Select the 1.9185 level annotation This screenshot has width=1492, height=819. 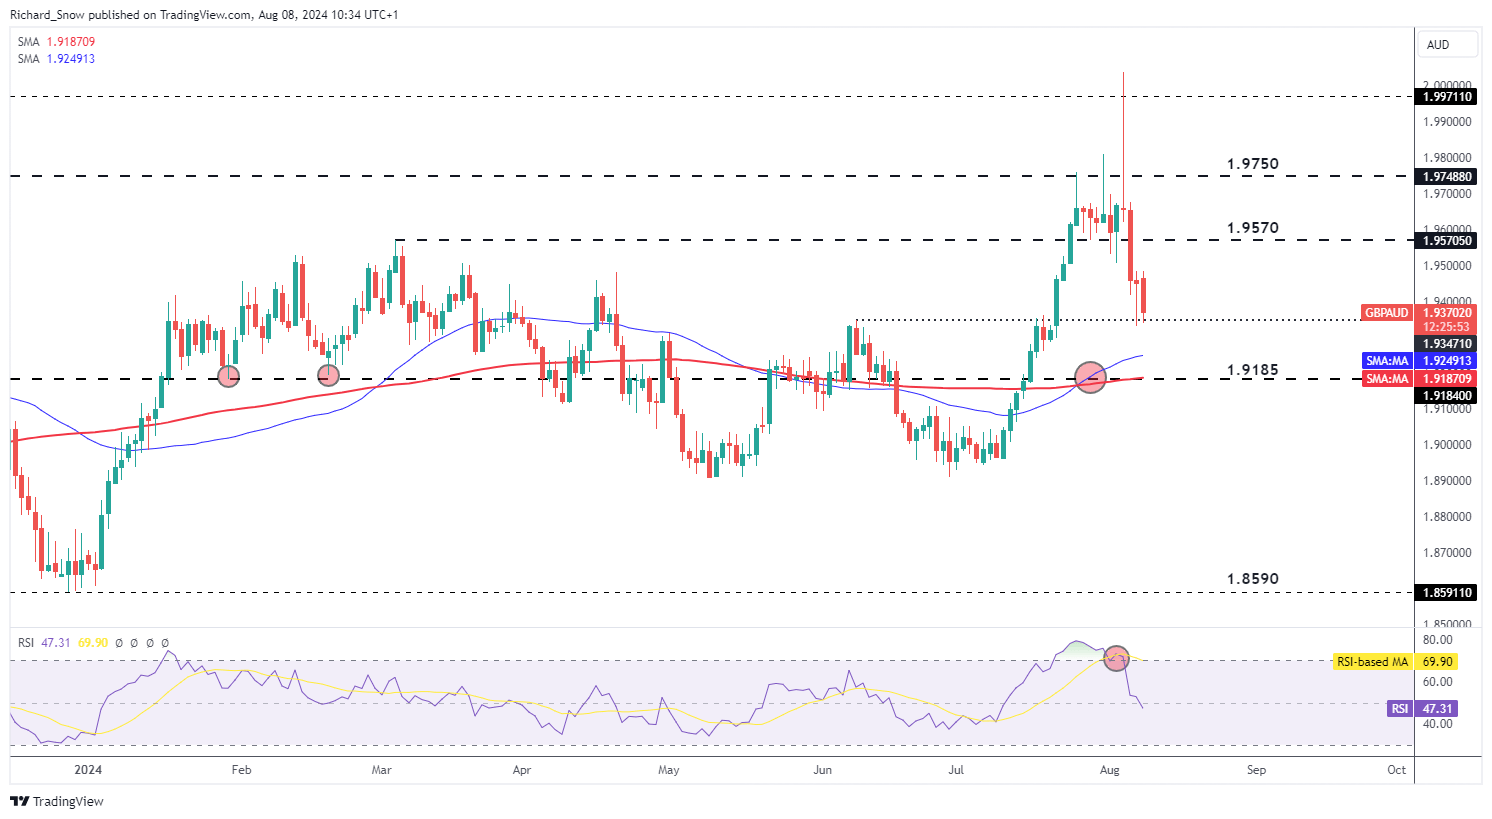pos(1252,370)
